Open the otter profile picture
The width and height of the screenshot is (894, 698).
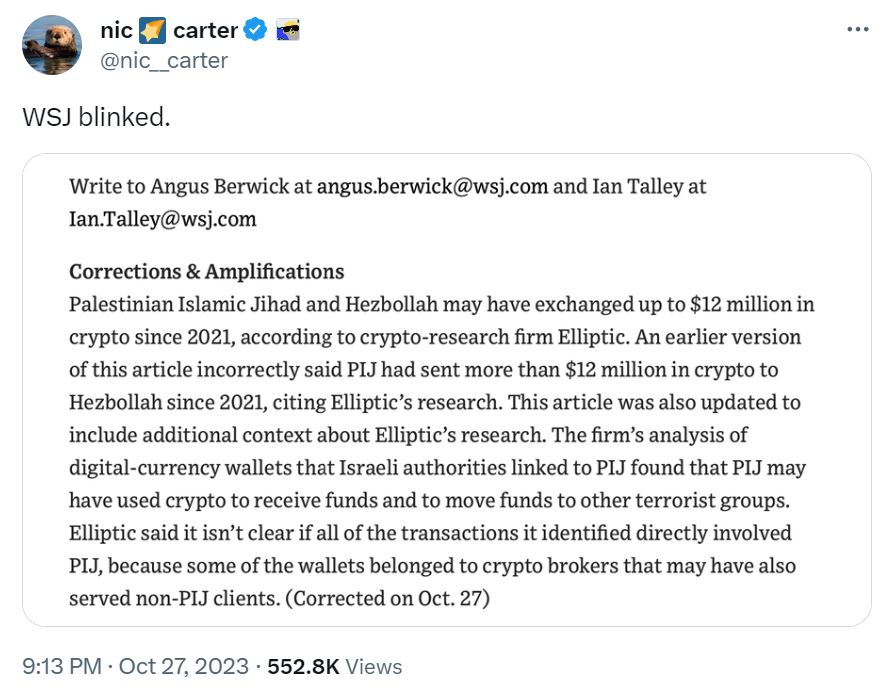tap(51, 45)
